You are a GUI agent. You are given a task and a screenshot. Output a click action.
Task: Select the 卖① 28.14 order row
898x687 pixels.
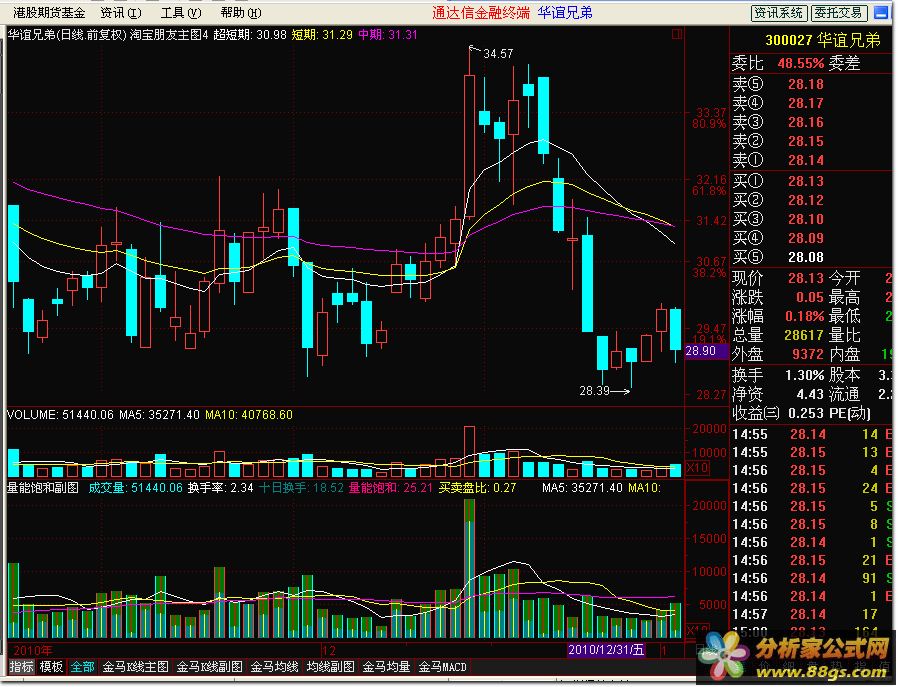813,160
